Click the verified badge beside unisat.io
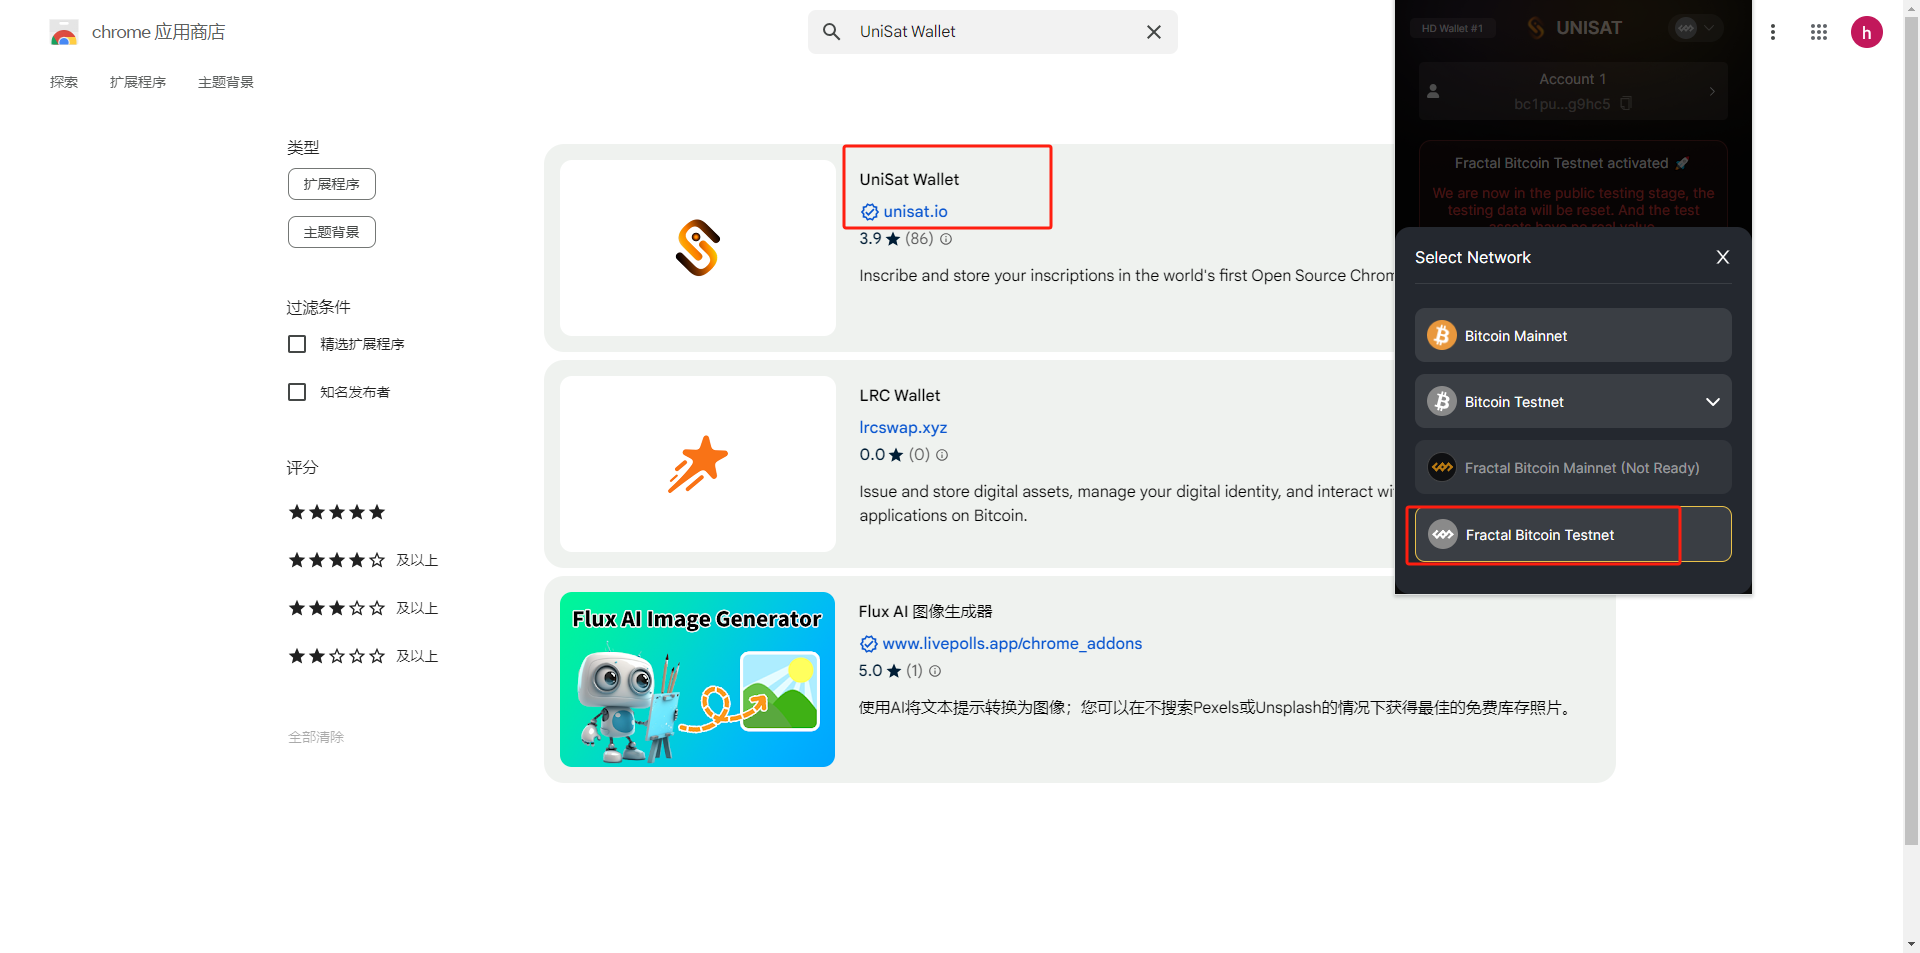Viewport: 1920px width, 953px height. coord(869,212)
